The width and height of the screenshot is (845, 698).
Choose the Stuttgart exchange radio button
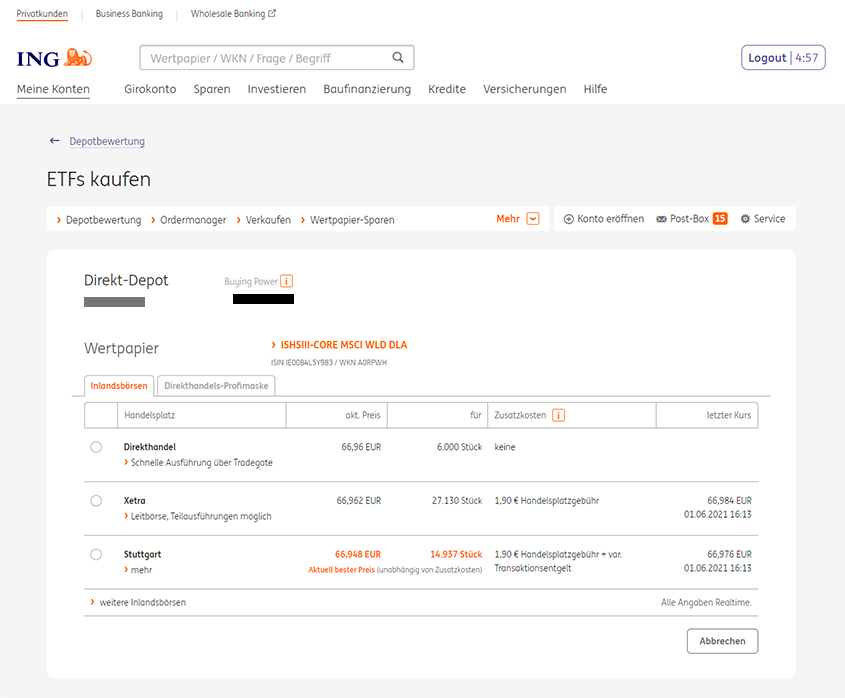click(x=96, y=554)
